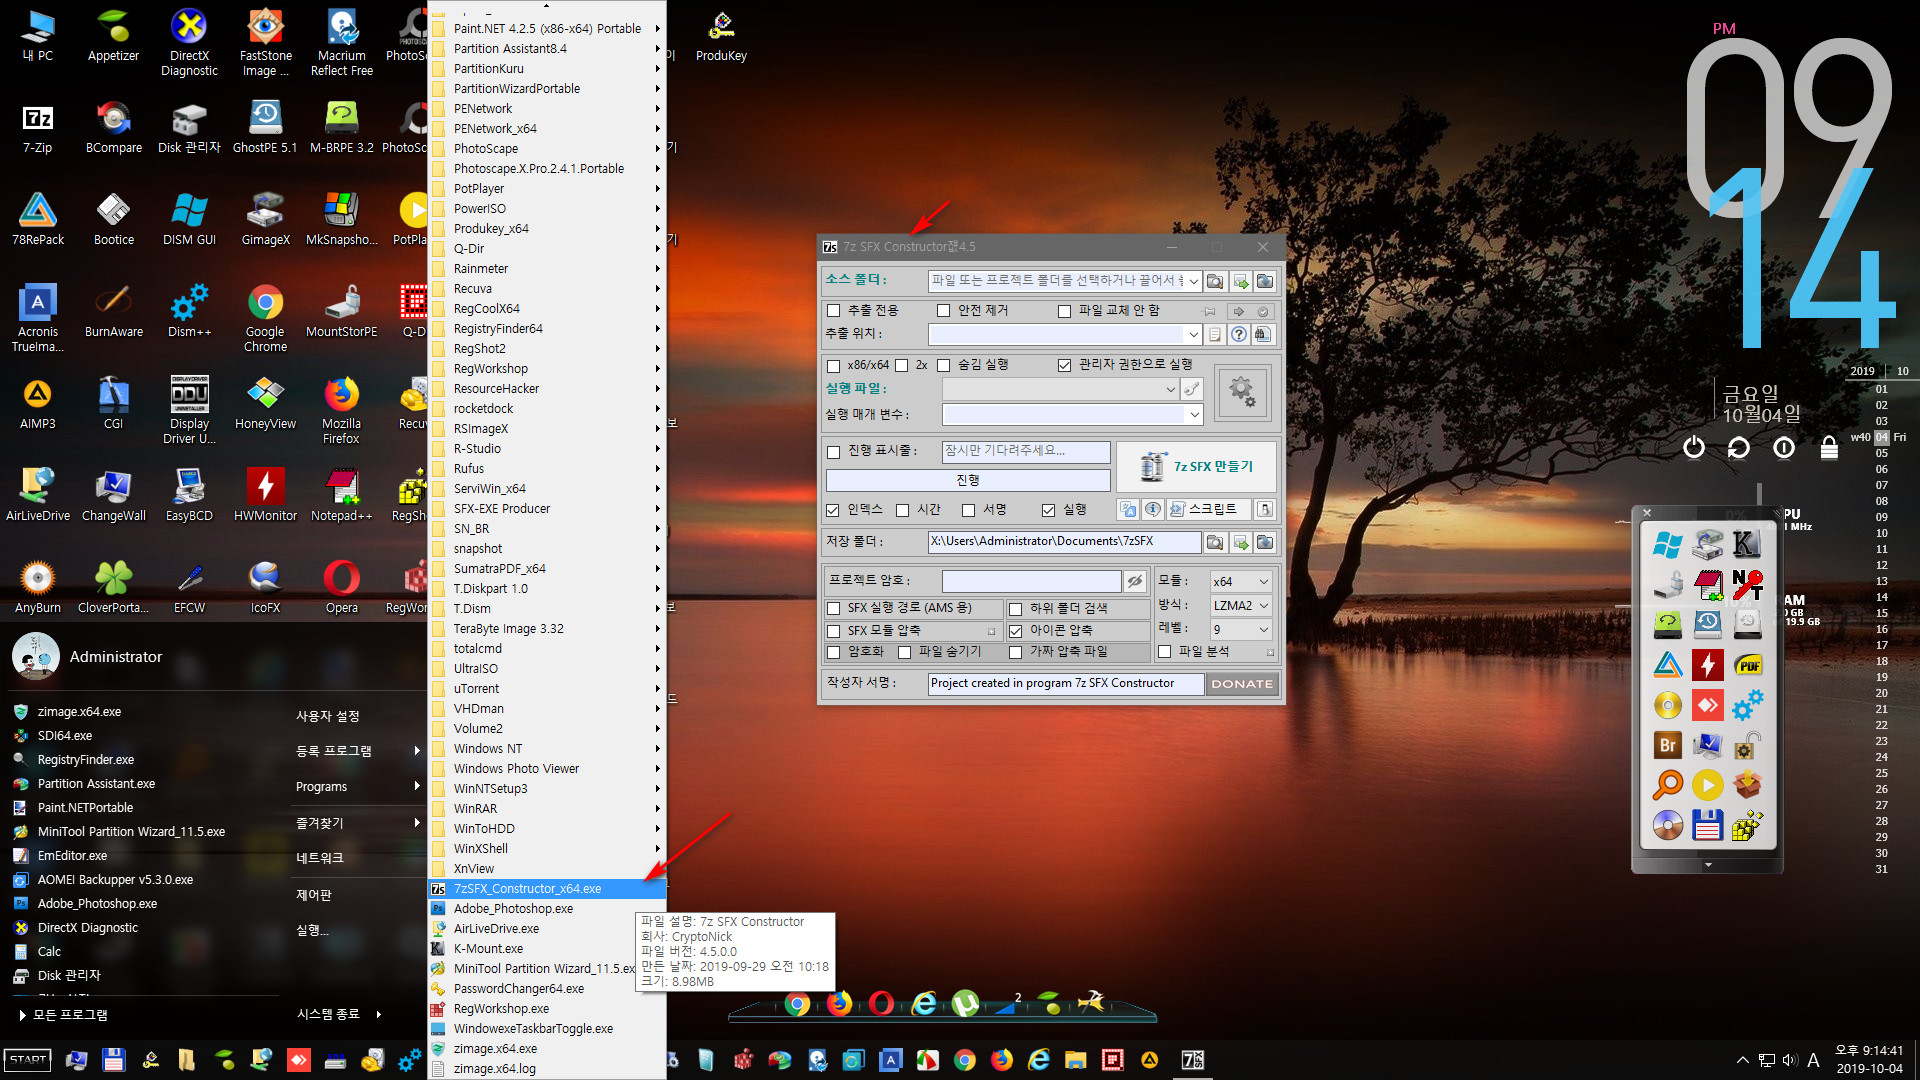Open the 실행 매개 변수 dropdown
The width and height of the screenshot is (1920, 1080).
[1193, 414]
